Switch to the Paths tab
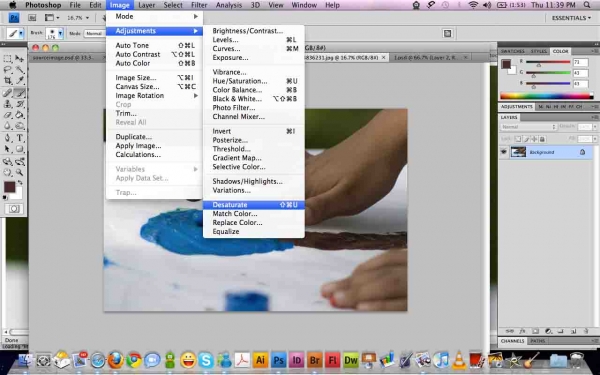The height and width of the screenshot is (375, 600). [x=538, y=341]
